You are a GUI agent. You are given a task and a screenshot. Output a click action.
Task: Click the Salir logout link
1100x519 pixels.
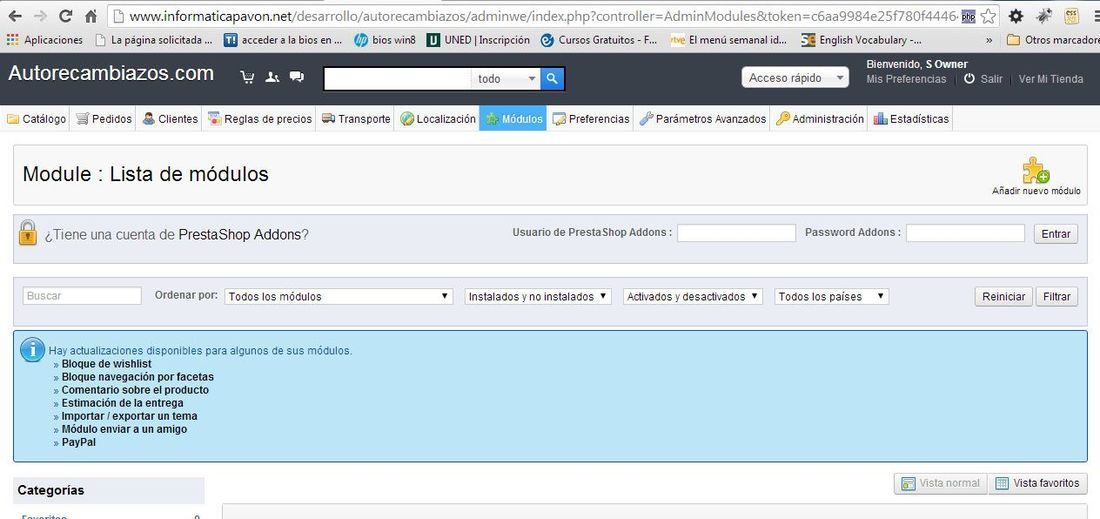991,79
